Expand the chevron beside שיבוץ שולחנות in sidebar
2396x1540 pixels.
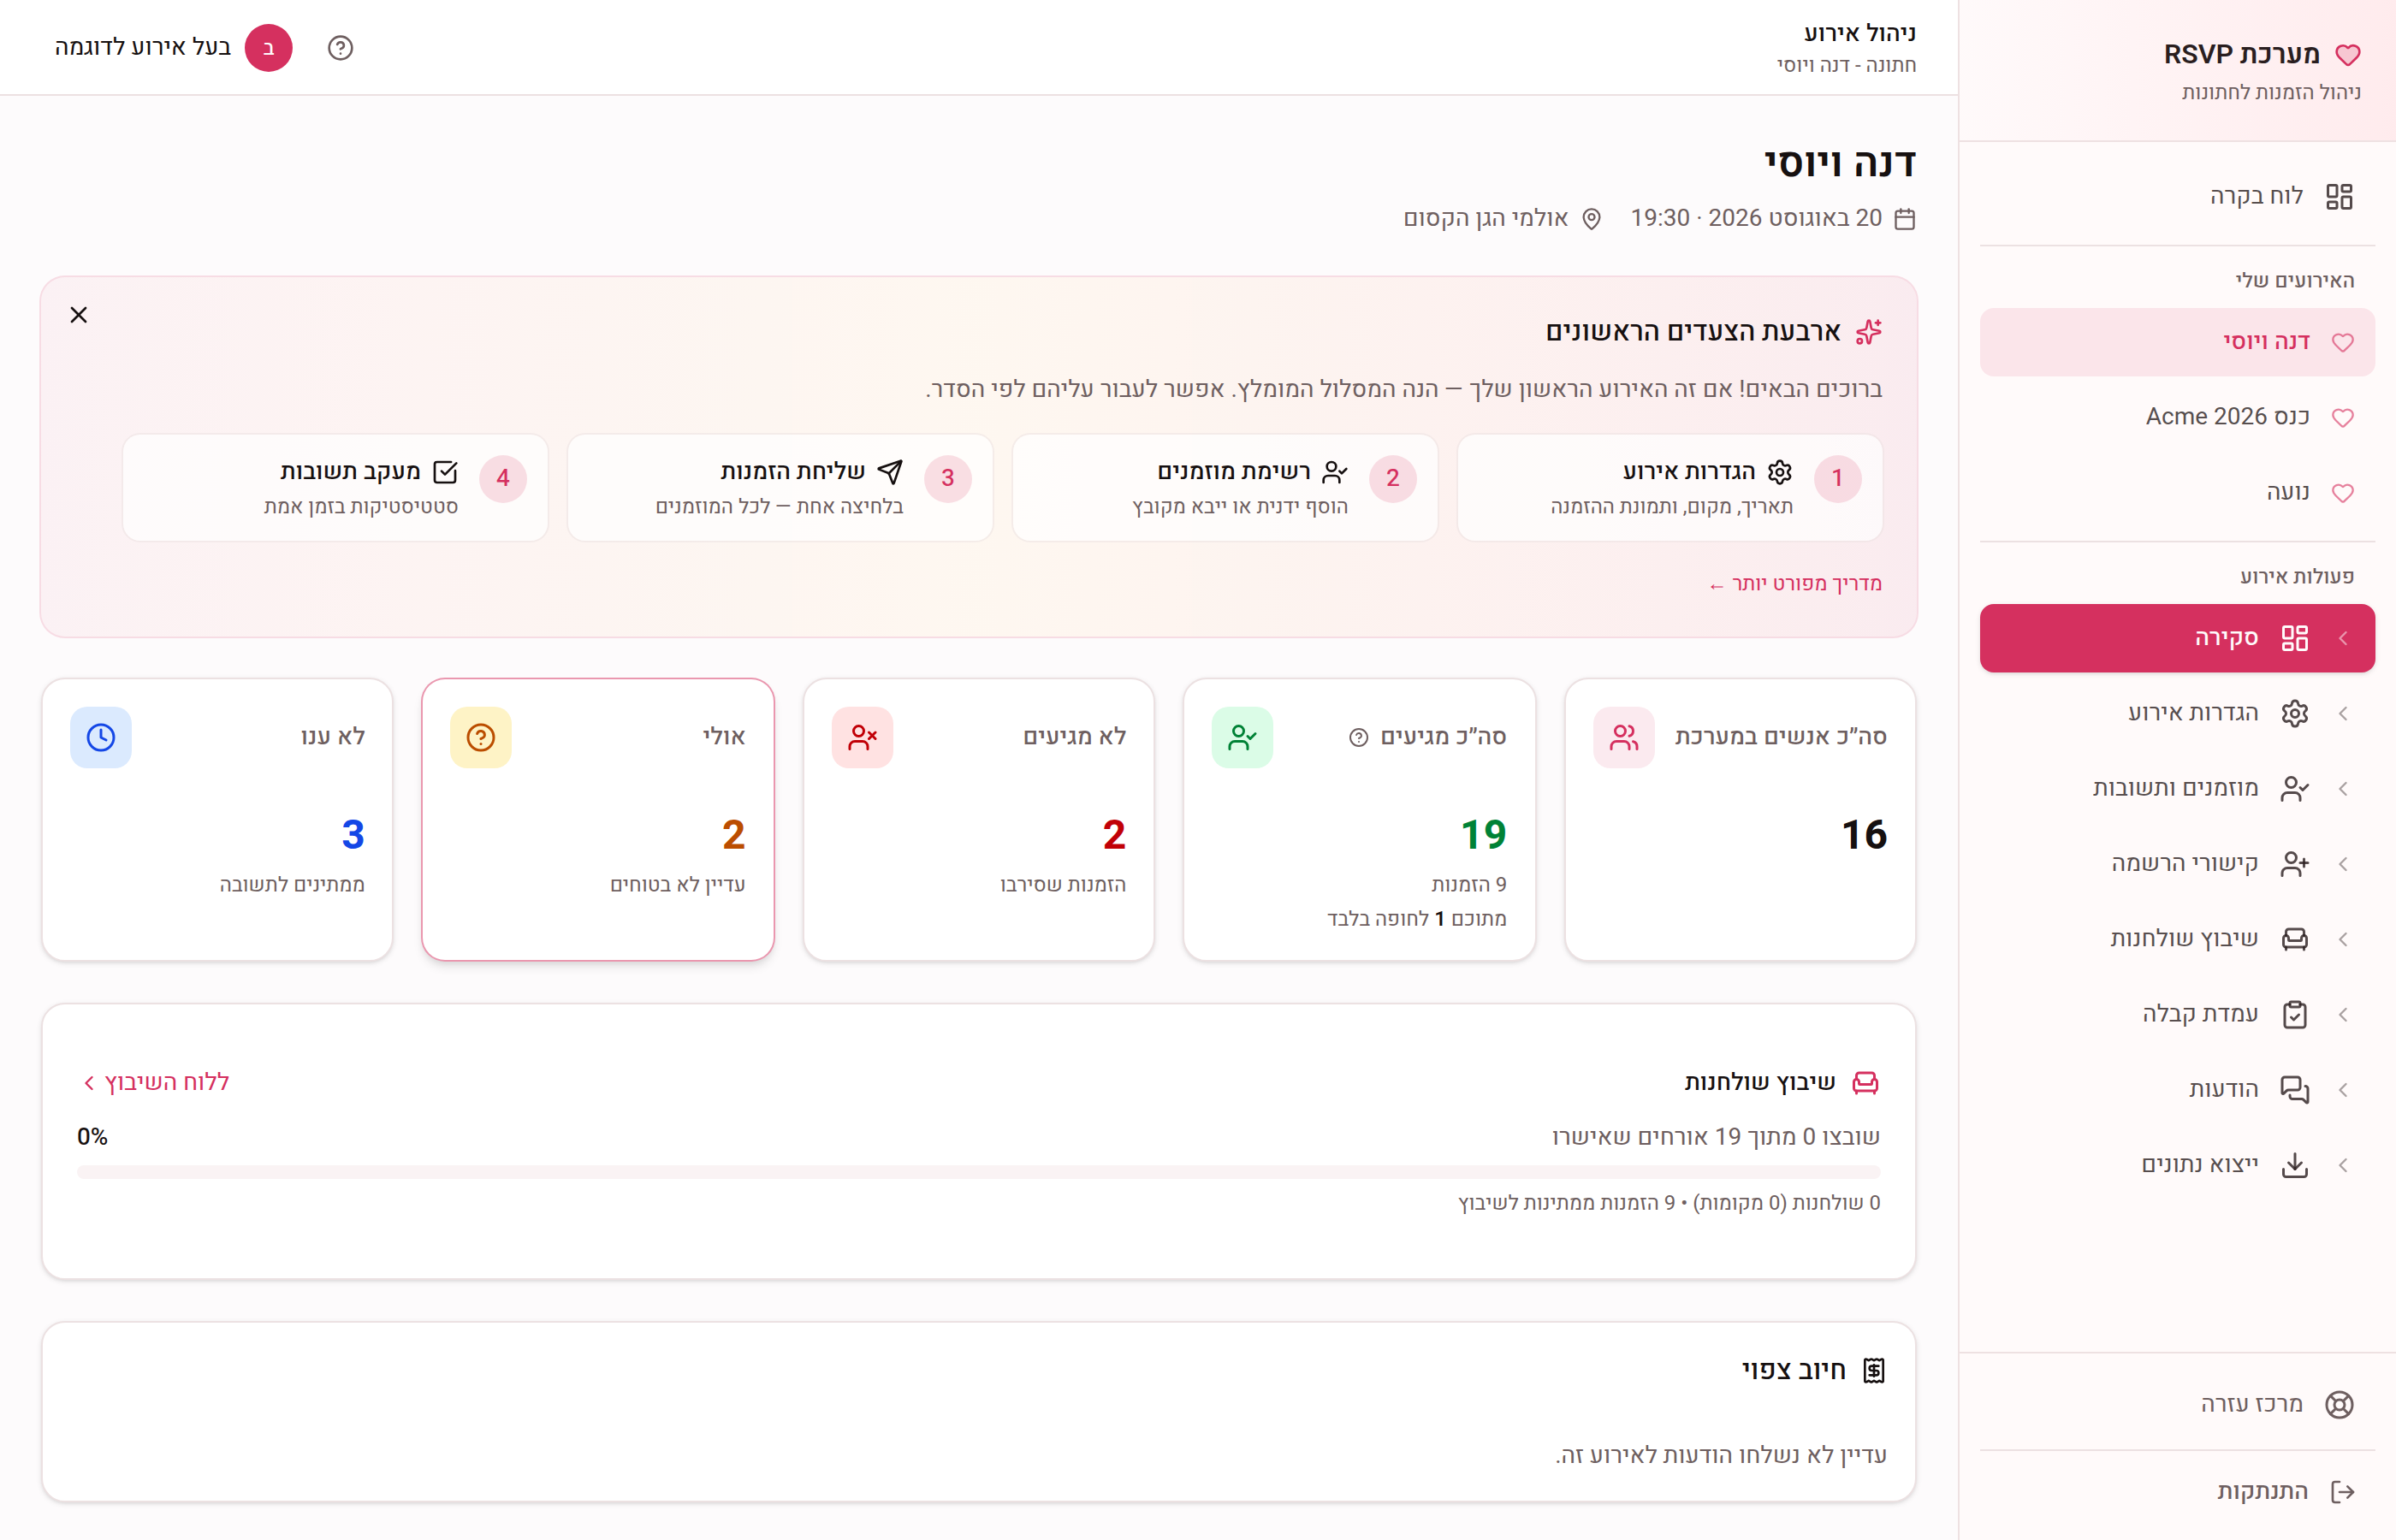coord(2343,938)
